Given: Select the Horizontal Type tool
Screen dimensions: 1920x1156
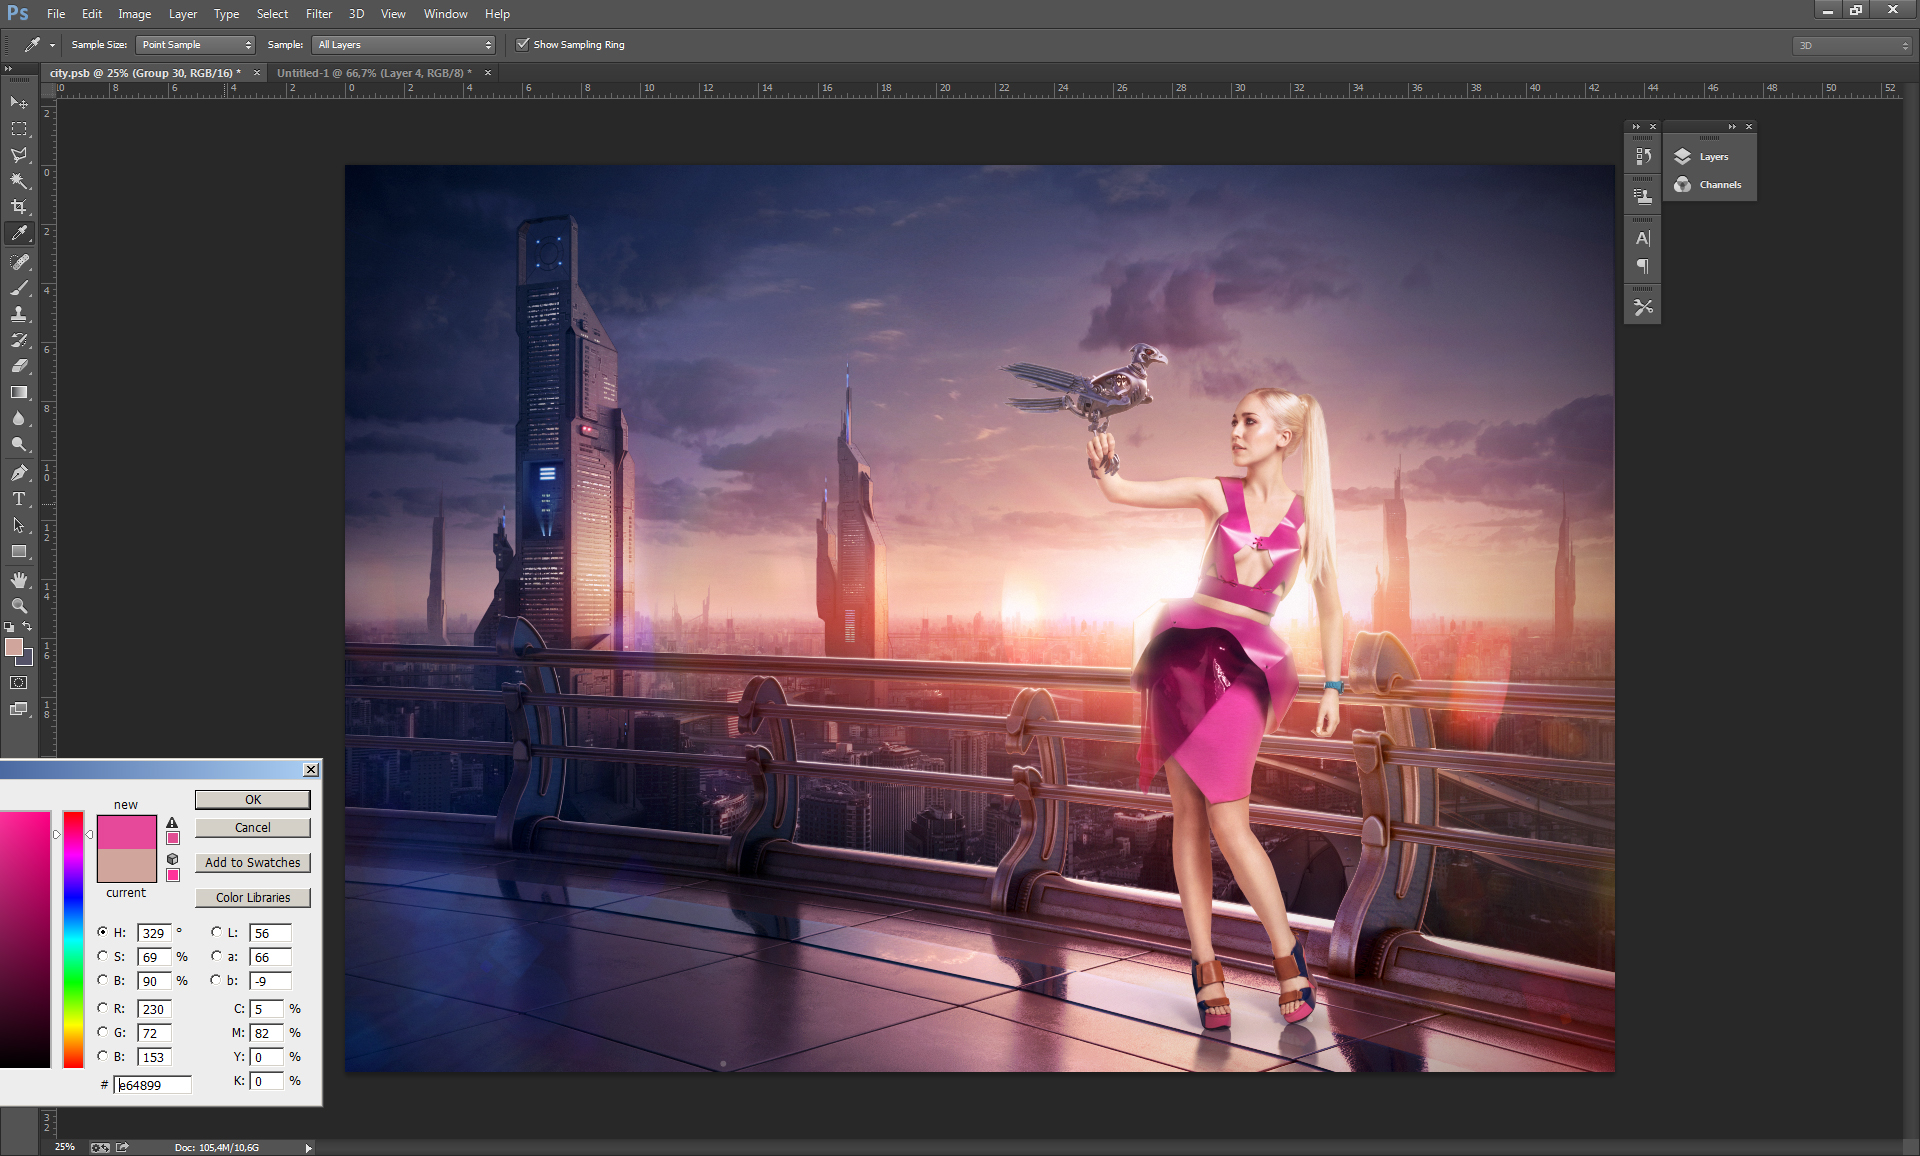Looking at the screenshot, I should pyautogui.click(x=19, y=499).
